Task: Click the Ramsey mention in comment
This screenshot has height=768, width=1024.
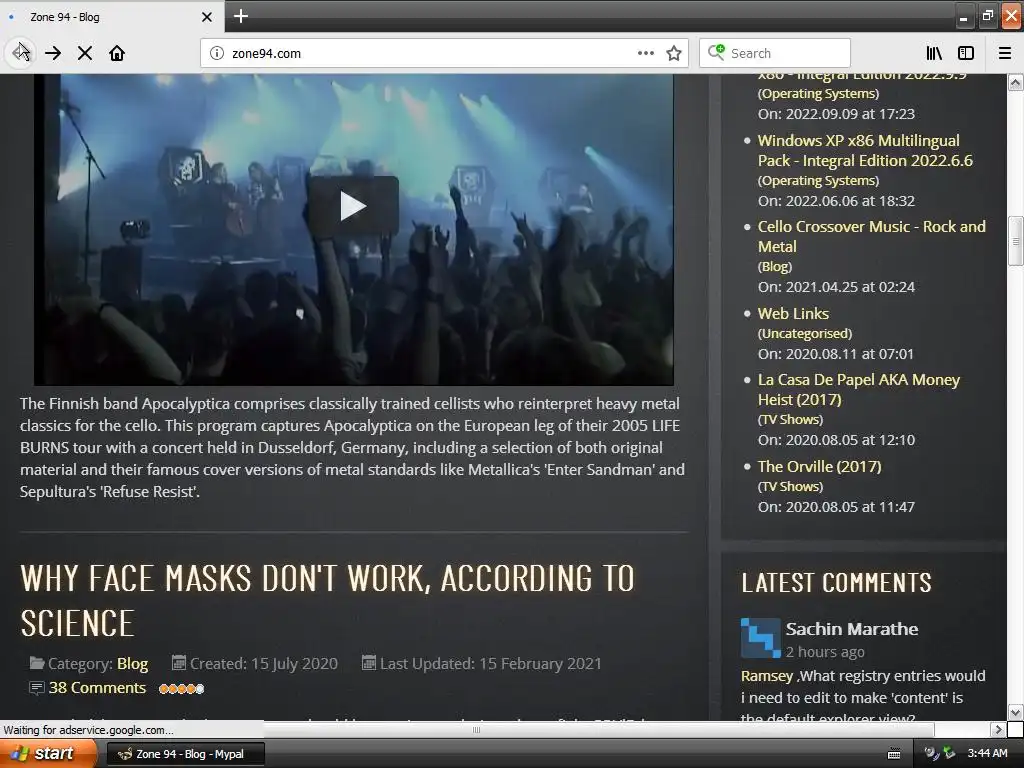Action: point(767,676)
